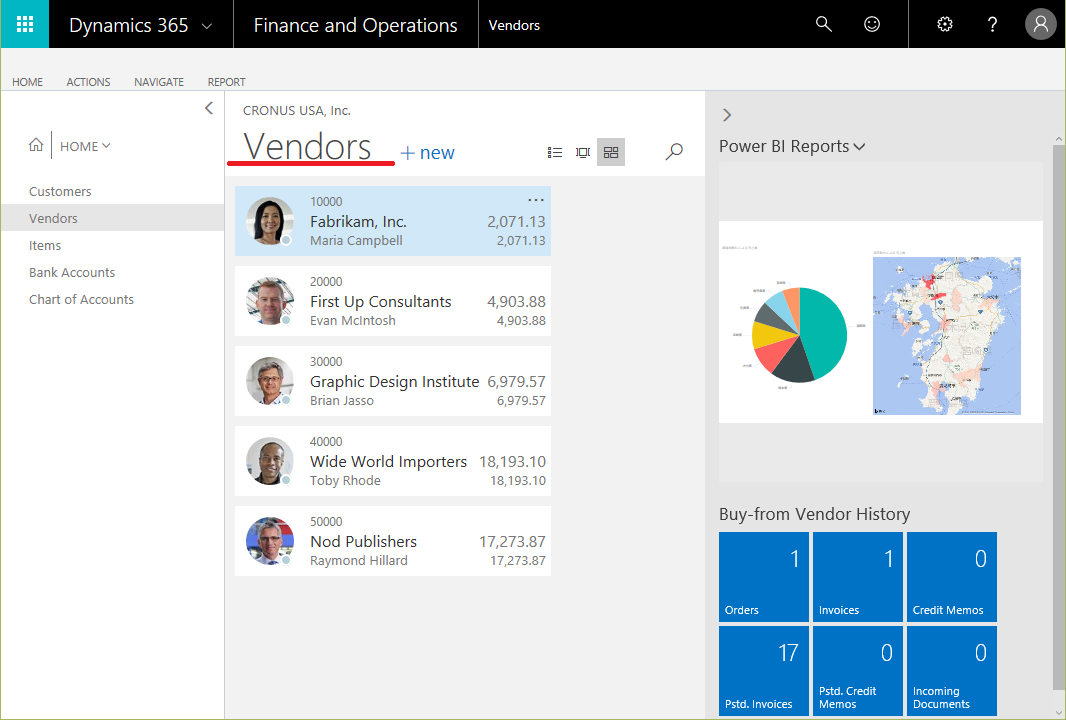1066x721 pixels.
Task: Collapse the left navigation pane
Action: click(209, 108)
